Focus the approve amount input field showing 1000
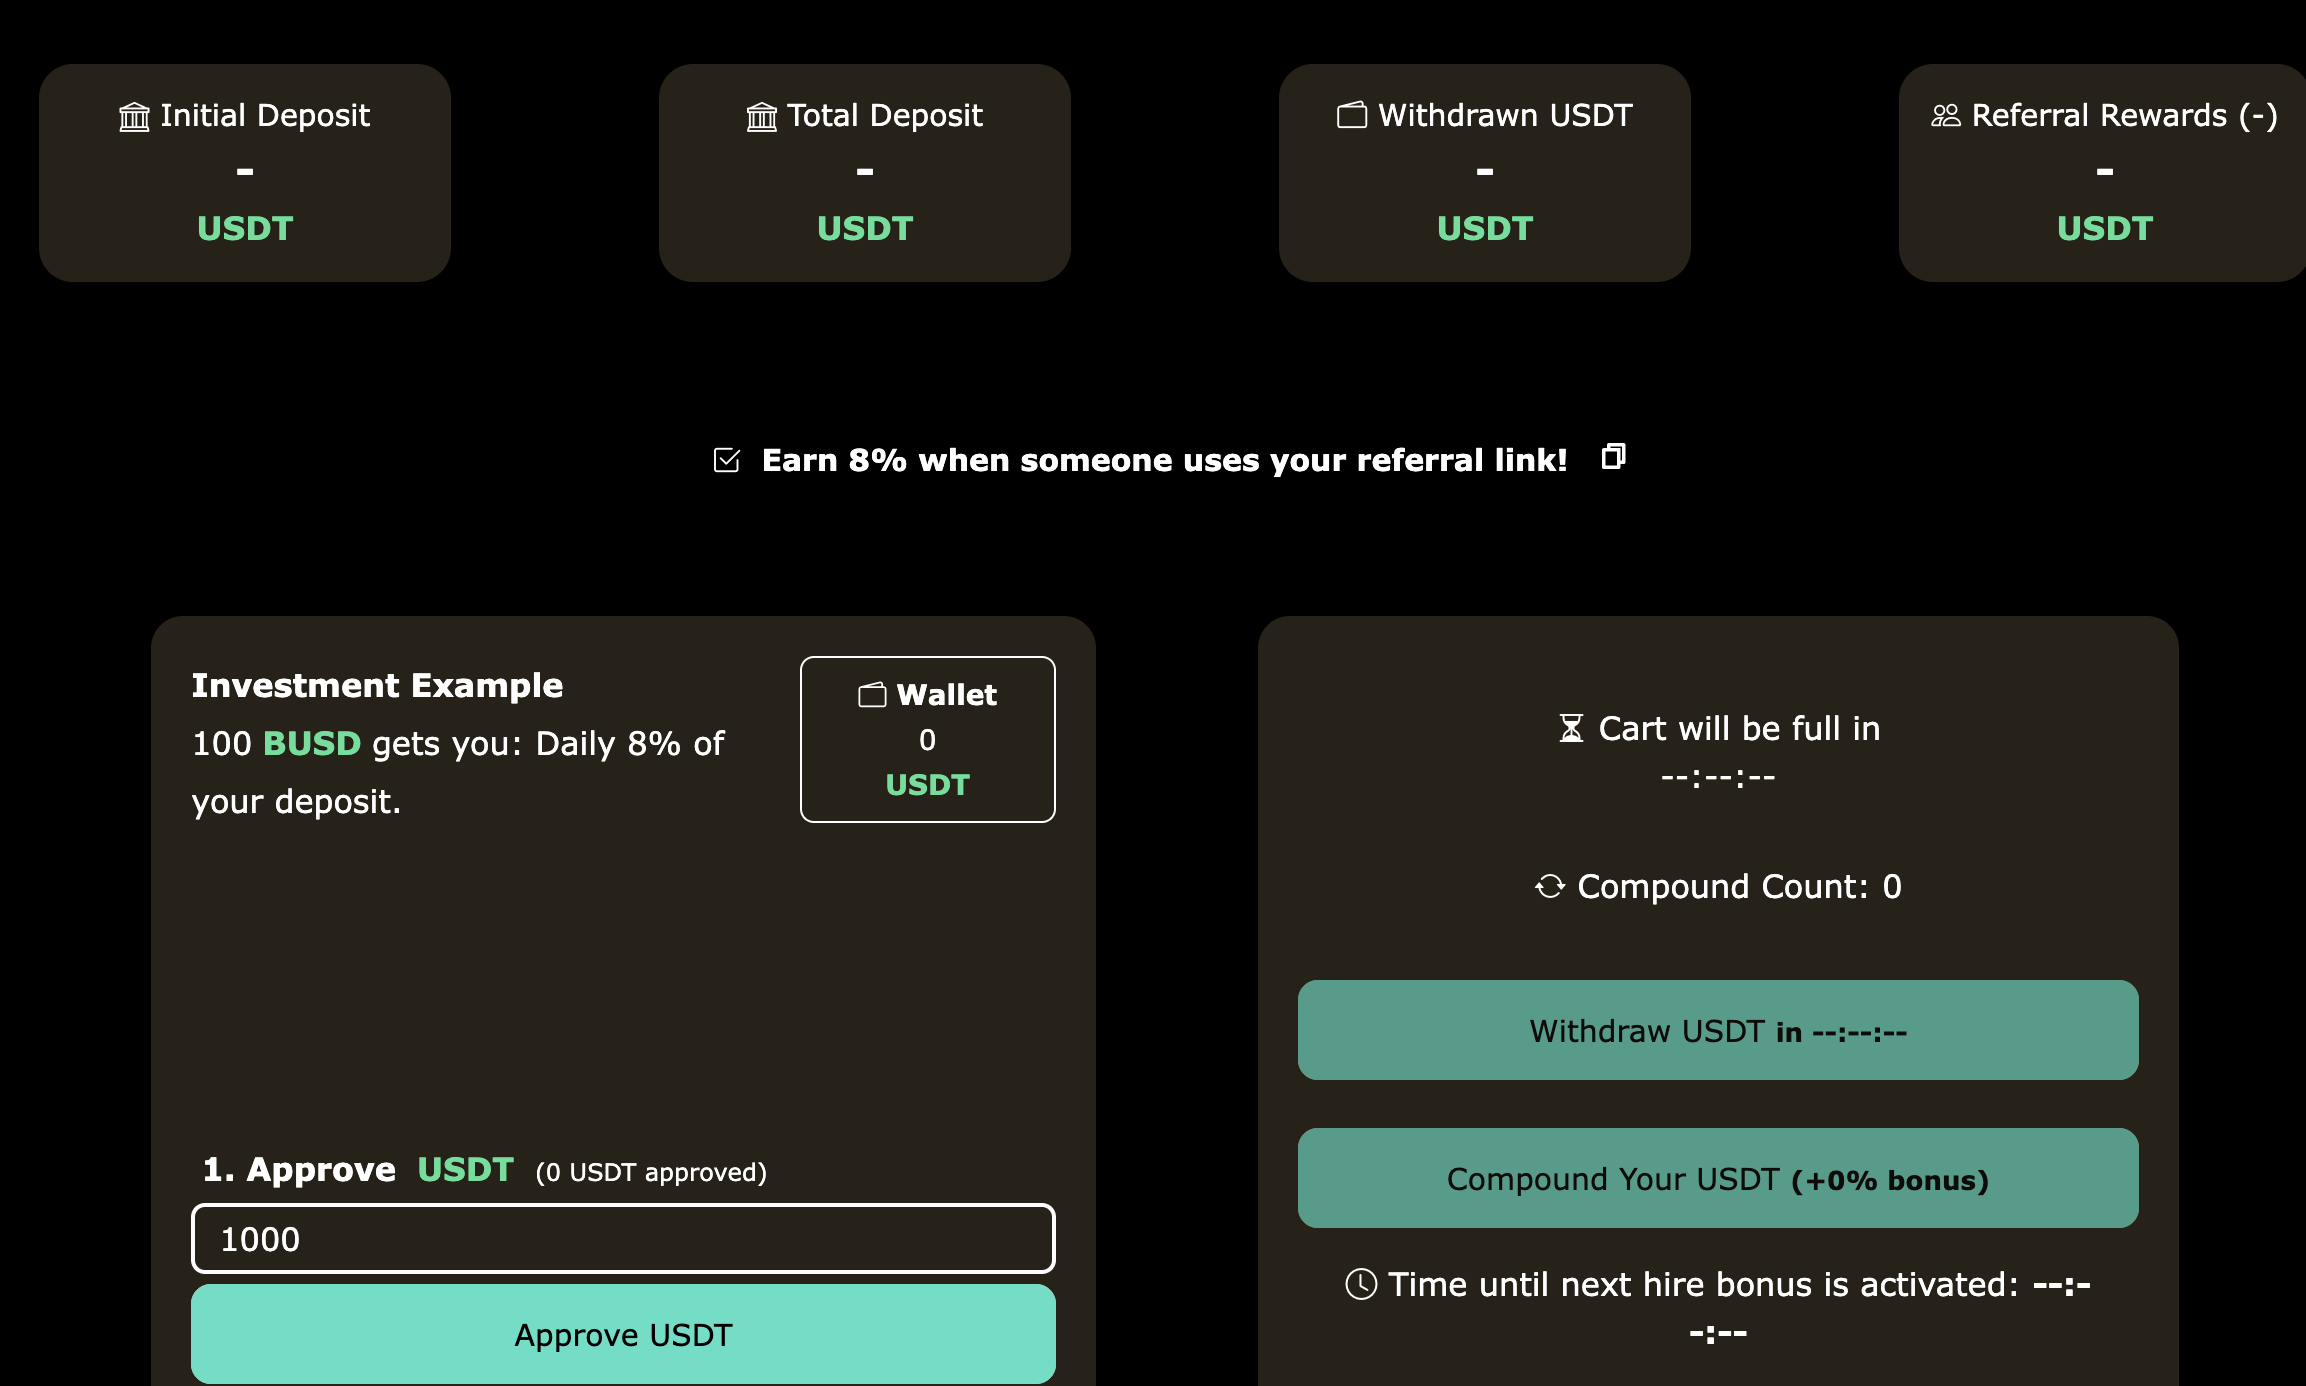Screen dimensions: 2306x1386 pyautogui.click(x=623, y=1238)
